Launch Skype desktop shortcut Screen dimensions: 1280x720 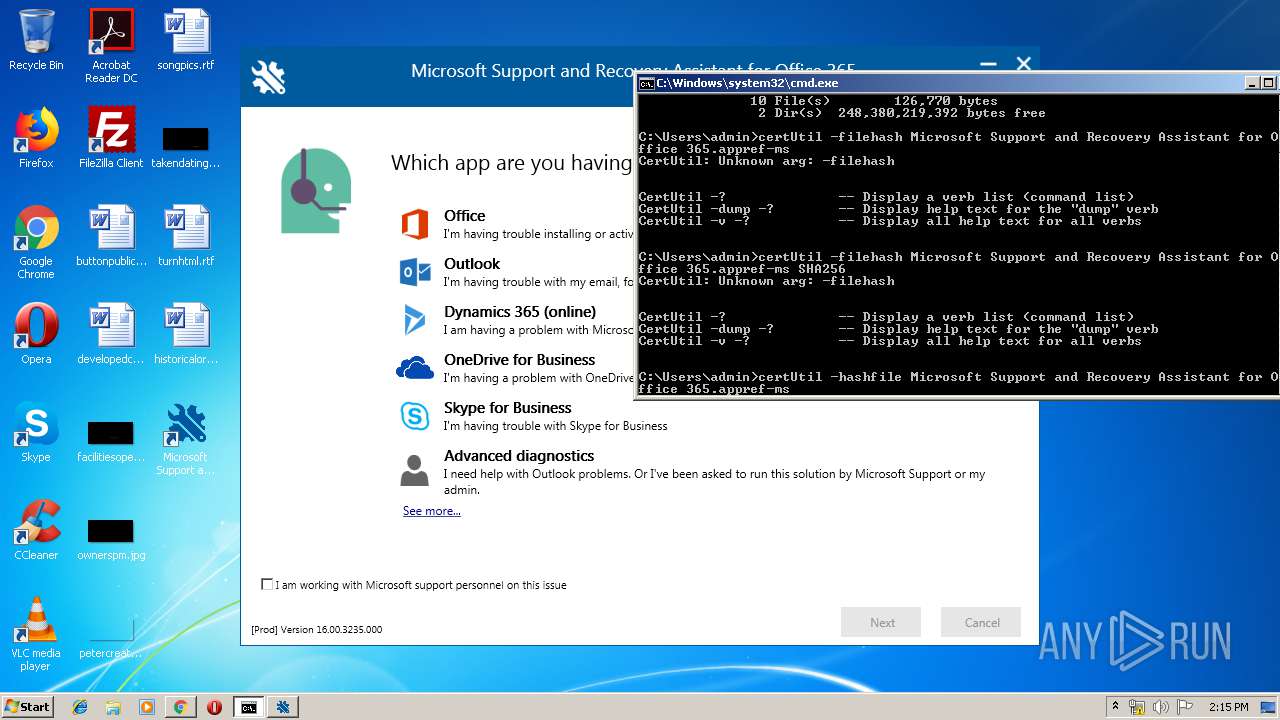[x=36, y=432]
